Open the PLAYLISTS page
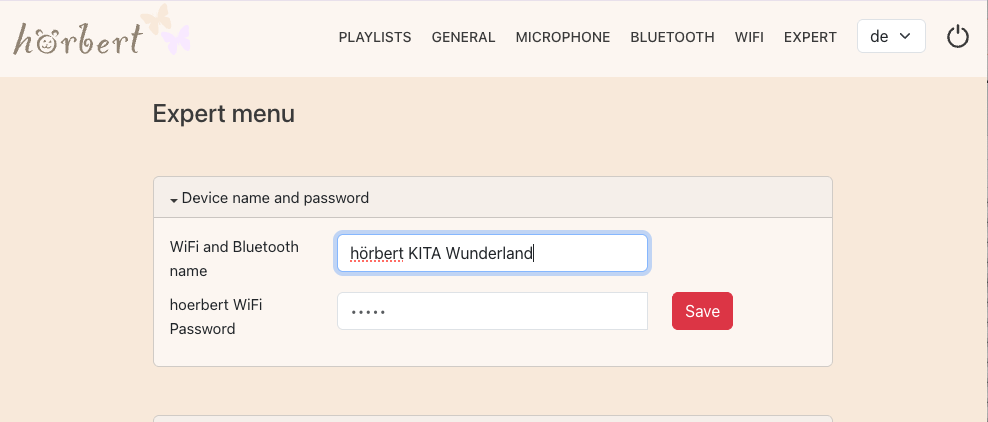This screenshot has height=422, width=988. (x=375, y=37)
